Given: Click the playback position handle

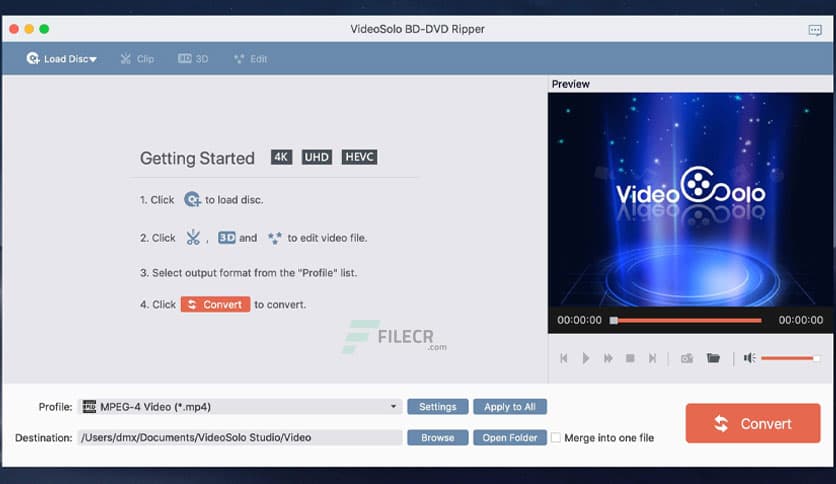Looking at the screenshot, I should tap(614, 320).
